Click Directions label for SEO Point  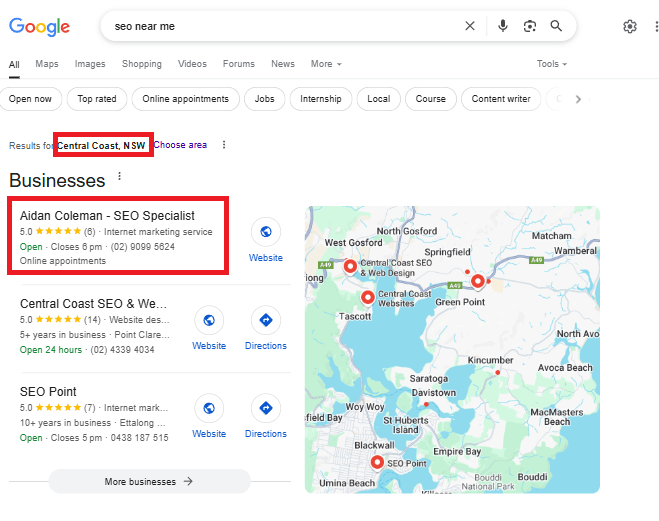click(x=266, y=434)
